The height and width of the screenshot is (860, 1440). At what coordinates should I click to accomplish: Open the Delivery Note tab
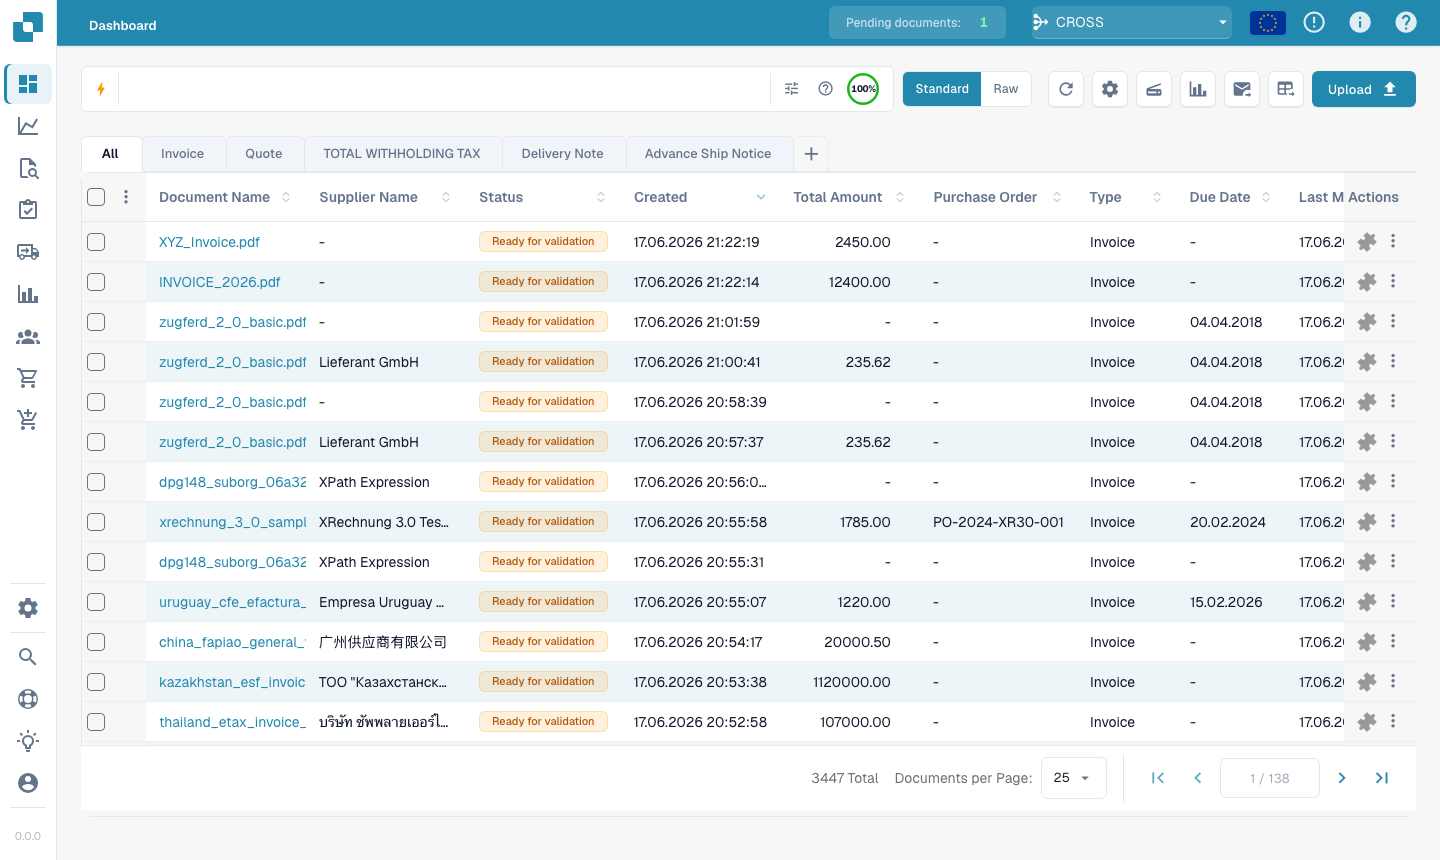(562, 154)
